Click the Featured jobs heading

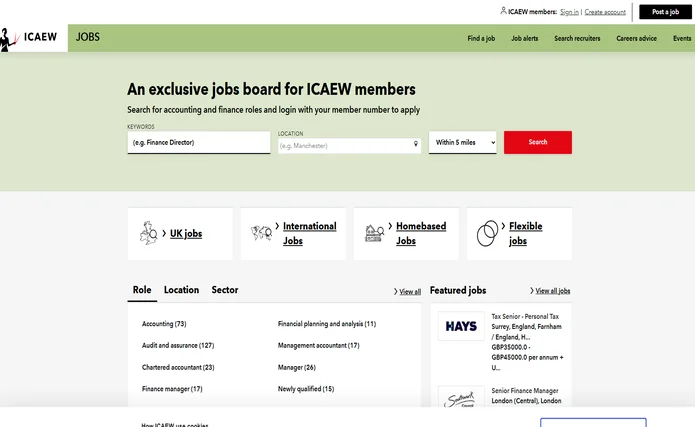click(x=458, y=290)
